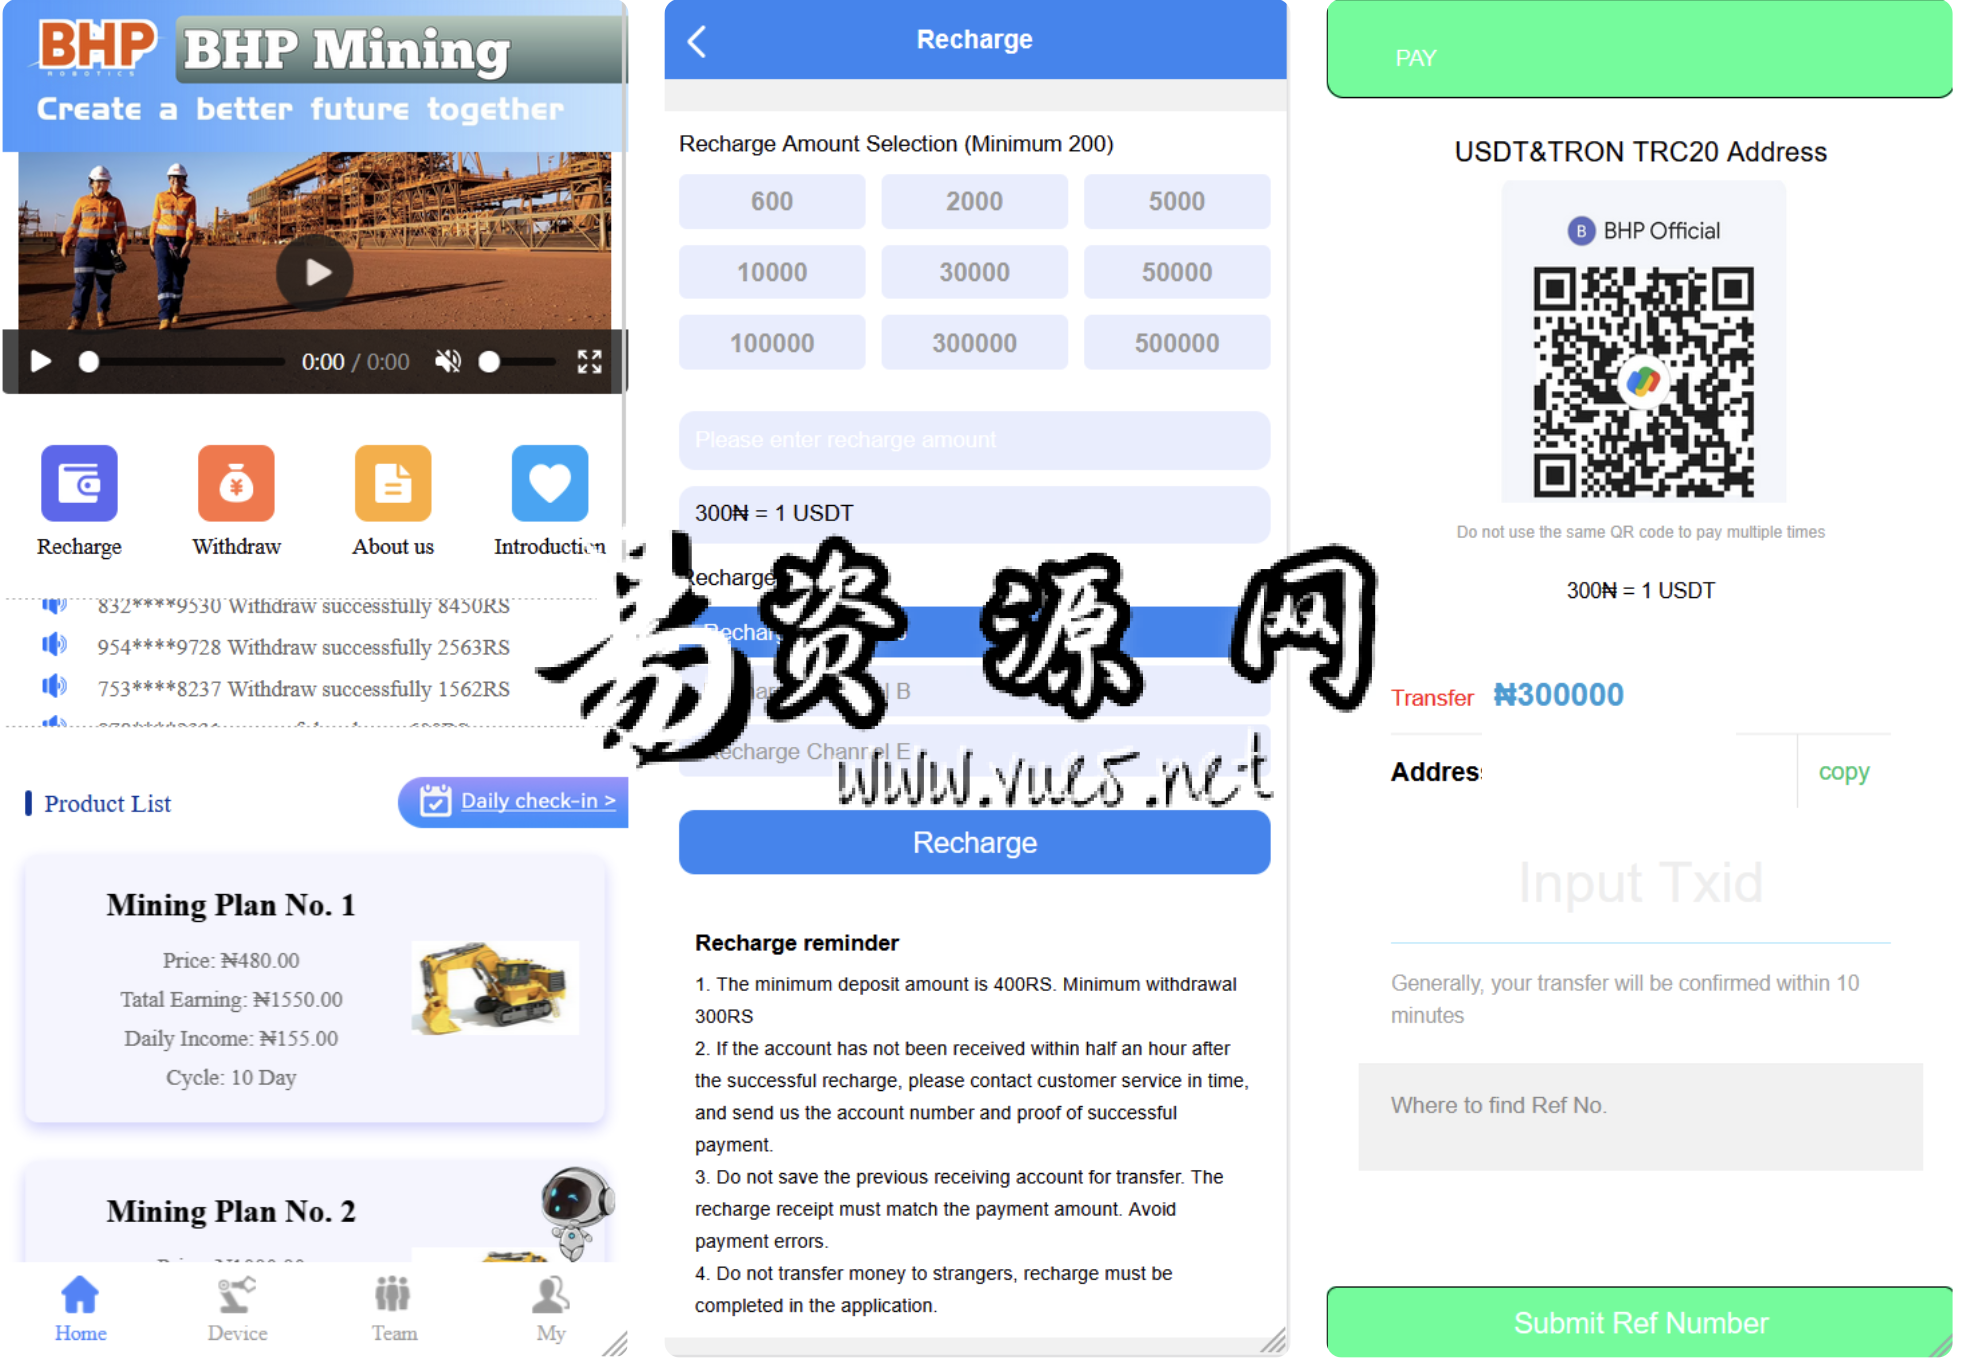Focus the Input Txid field
This screenshot has width=1962, height=1368.
tap(1640, 884)
